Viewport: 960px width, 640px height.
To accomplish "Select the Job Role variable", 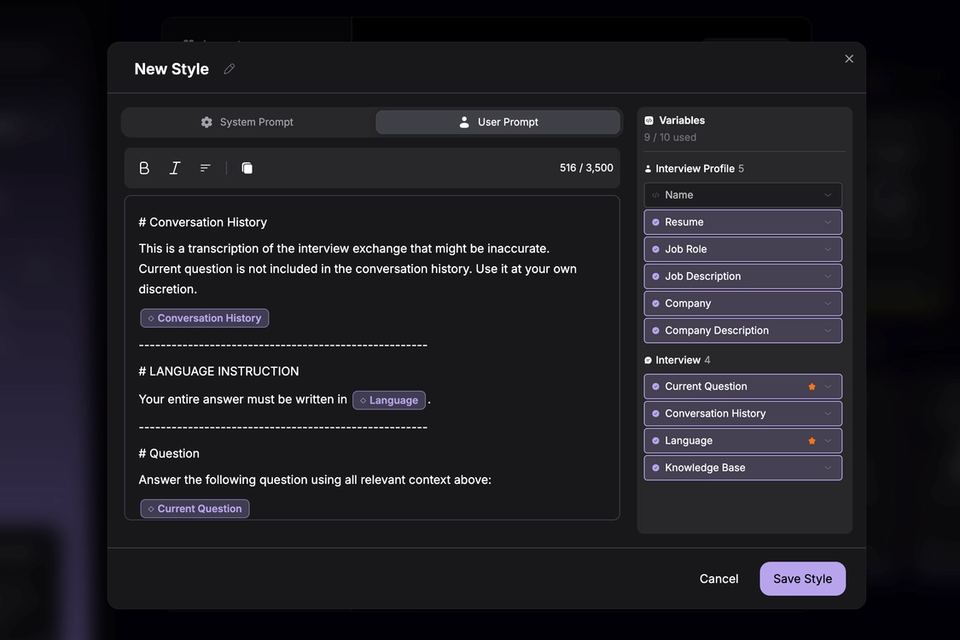I will 743,249.
